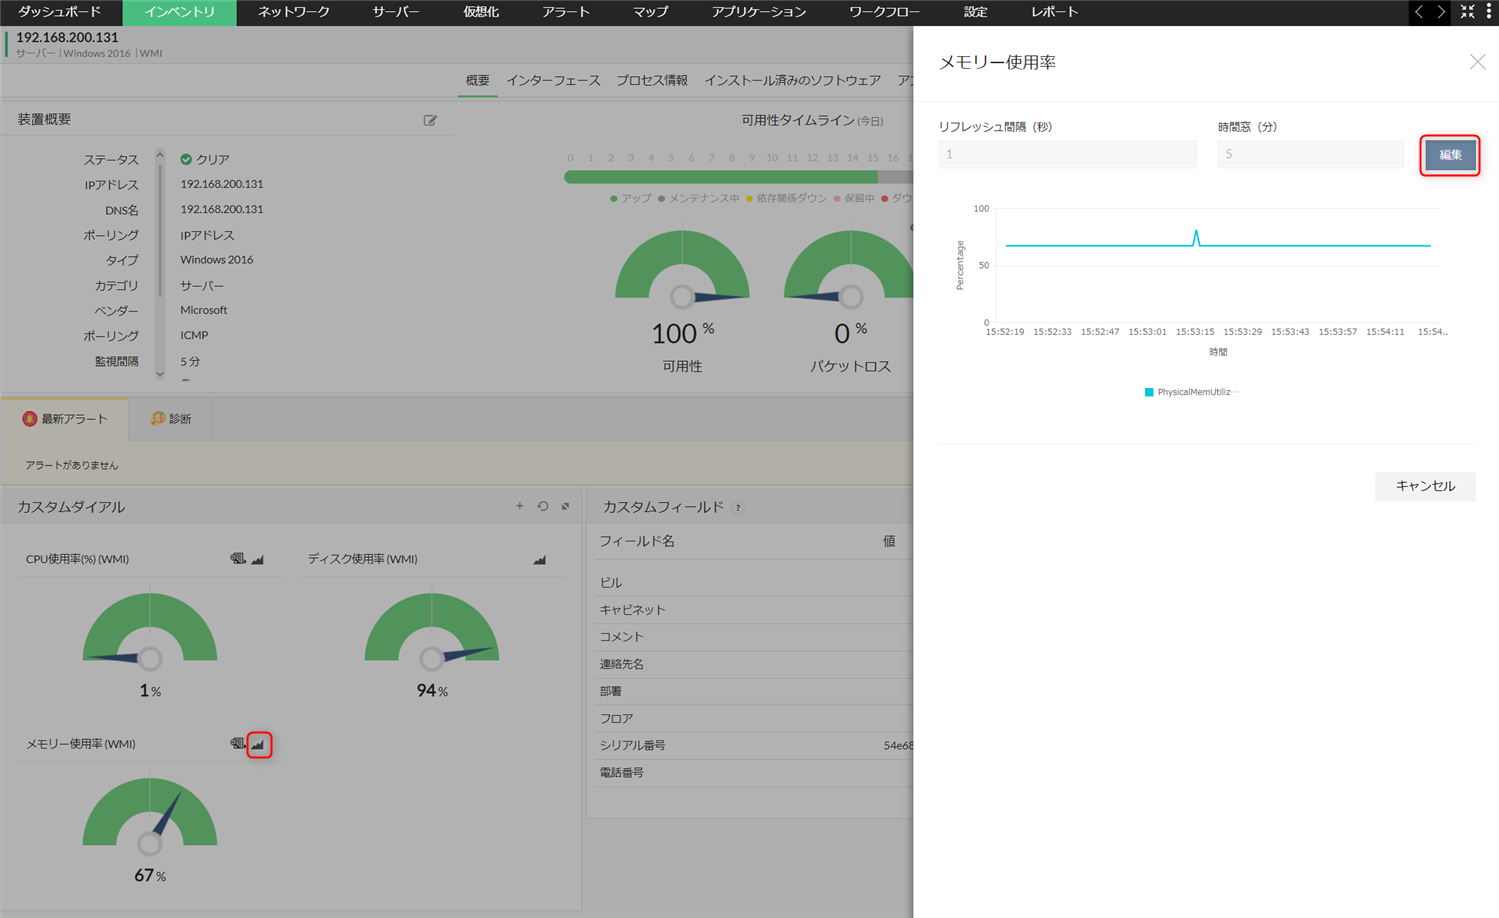
Task: Close the memory usage side panel
Action: coord(1477,62)
